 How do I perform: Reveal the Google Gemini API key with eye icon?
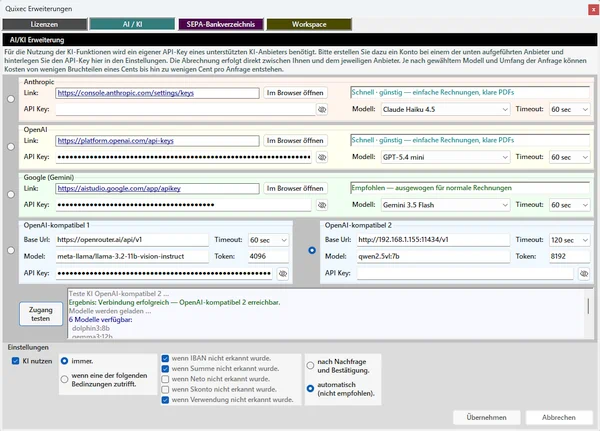coord(322,205)
